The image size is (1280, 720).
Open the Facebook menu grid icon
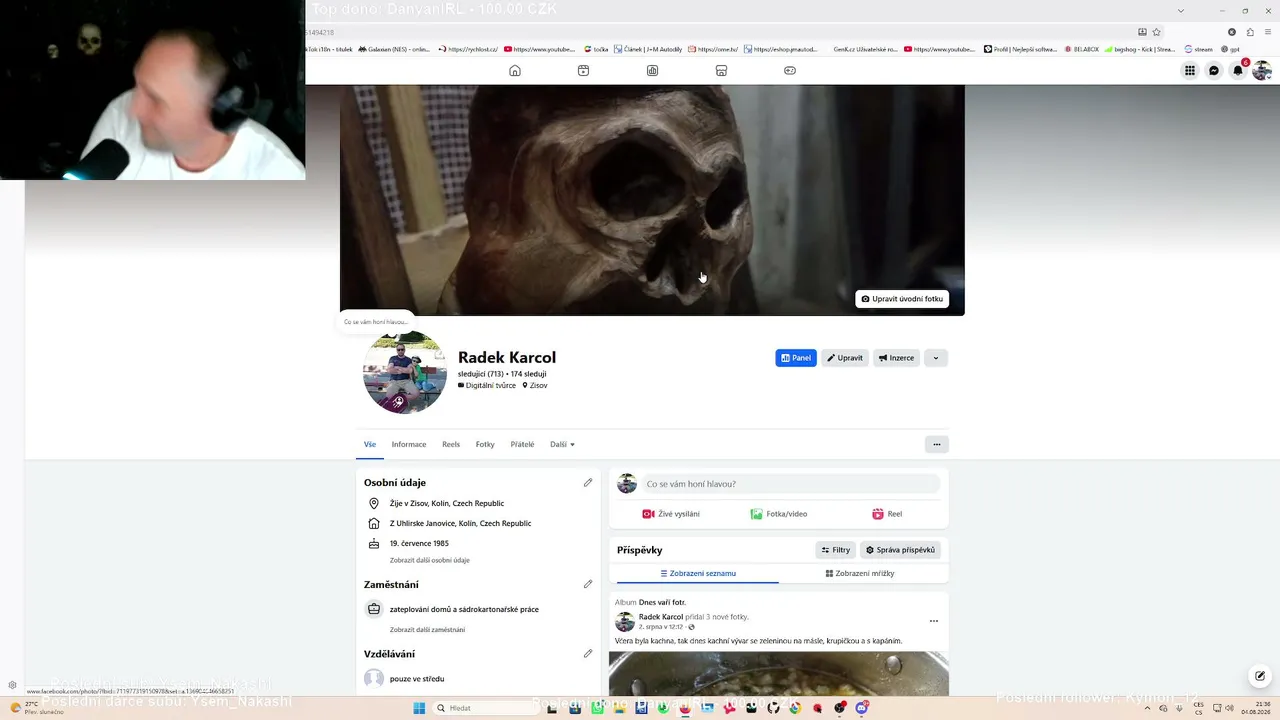[x=1190, y=71]
